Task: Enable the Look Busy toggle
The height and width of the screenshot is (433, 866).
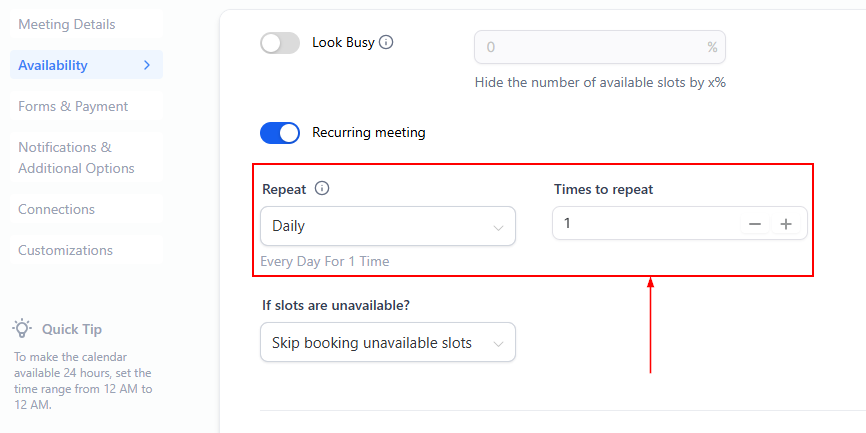Action: click(x=280, y=43)
